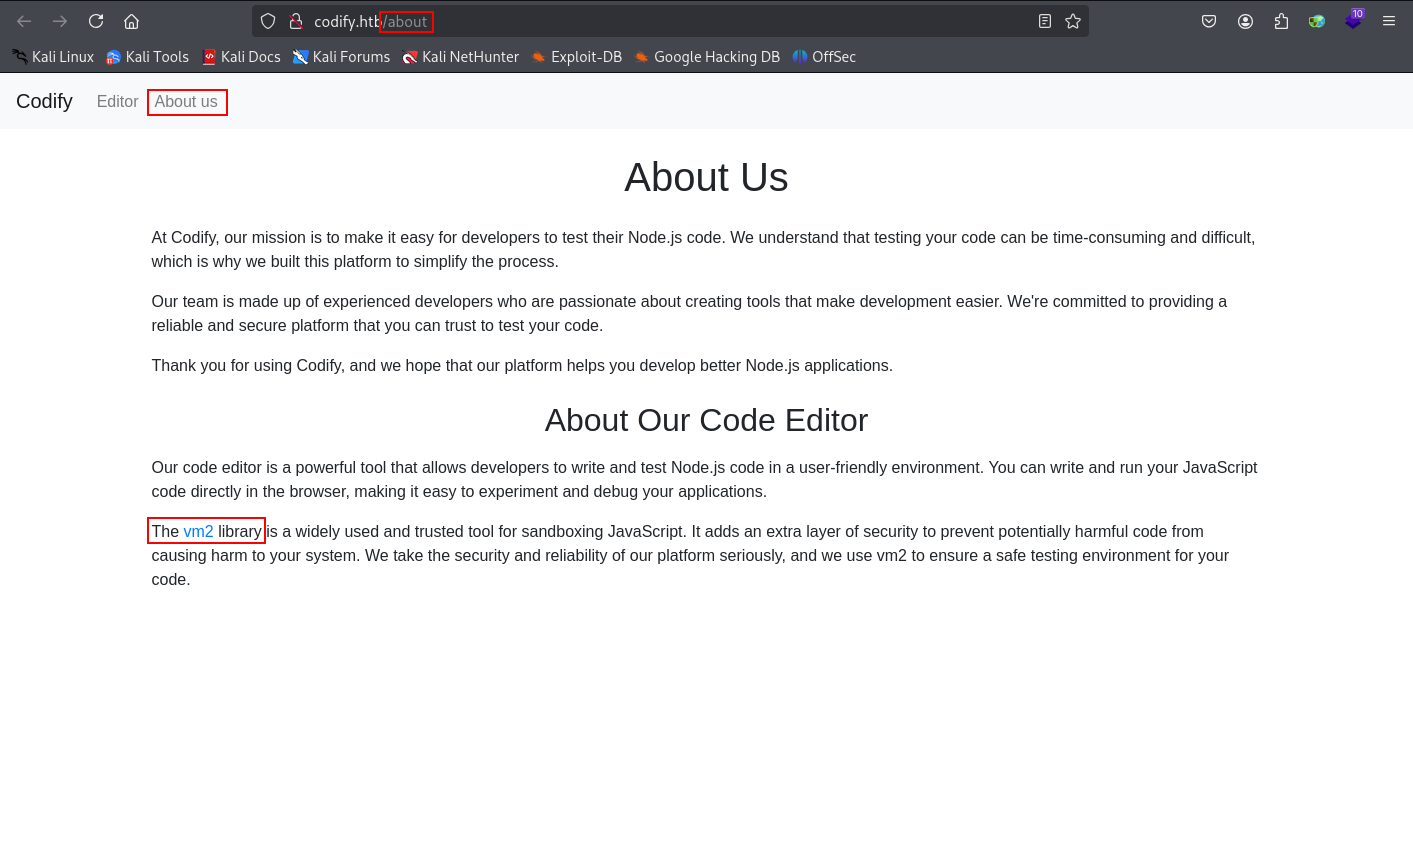Click the paragraph starting 'At Codify, our mission'
1413x862 pixels.
tap(705, 249)
